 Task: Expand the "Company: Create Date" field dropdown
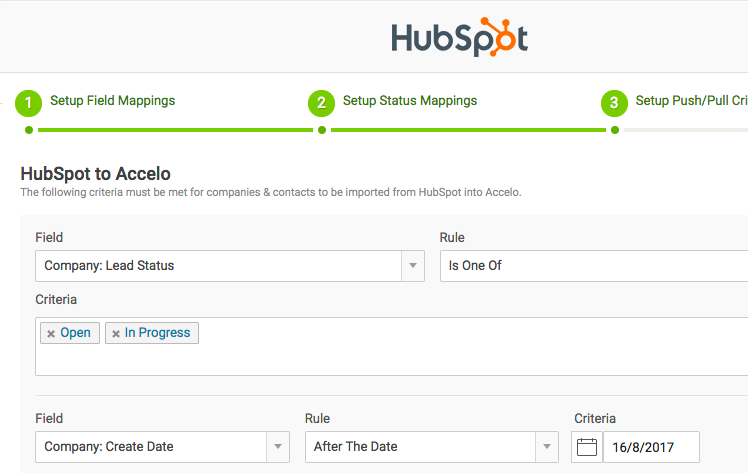point(278,447)
